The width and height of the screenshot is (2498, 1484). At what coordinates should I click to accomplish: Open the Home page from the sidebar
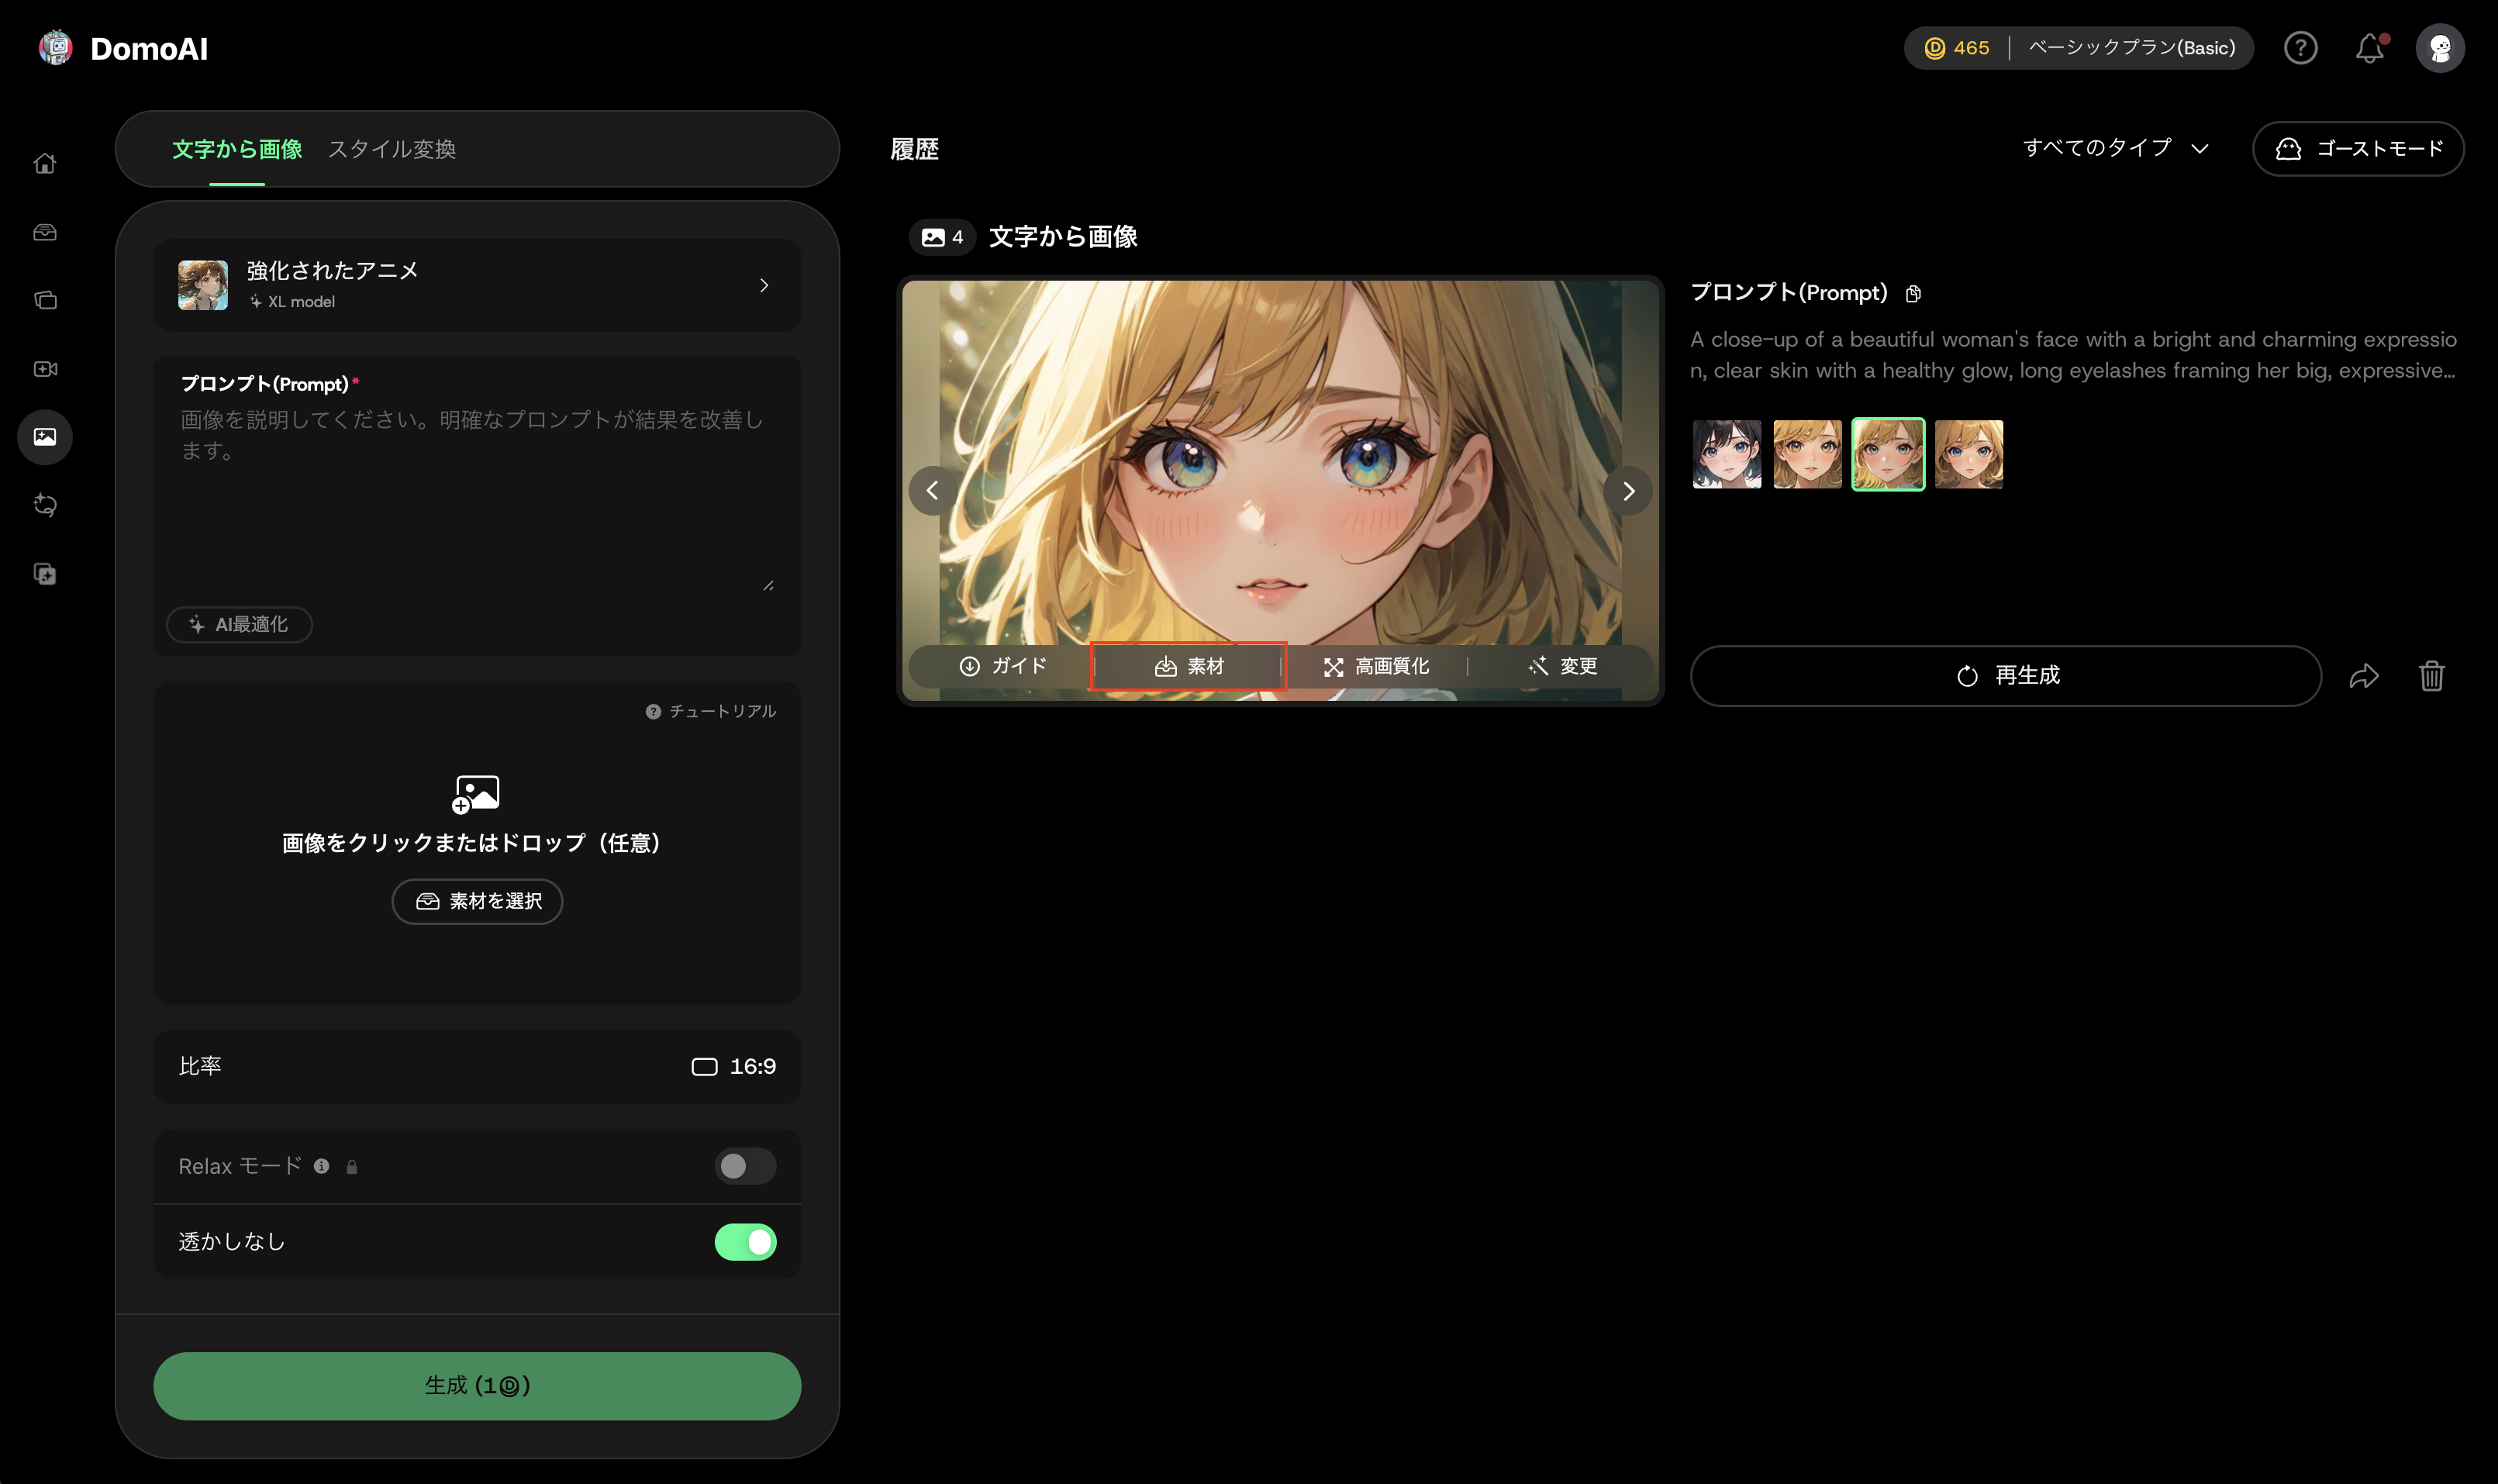(45, 162)
